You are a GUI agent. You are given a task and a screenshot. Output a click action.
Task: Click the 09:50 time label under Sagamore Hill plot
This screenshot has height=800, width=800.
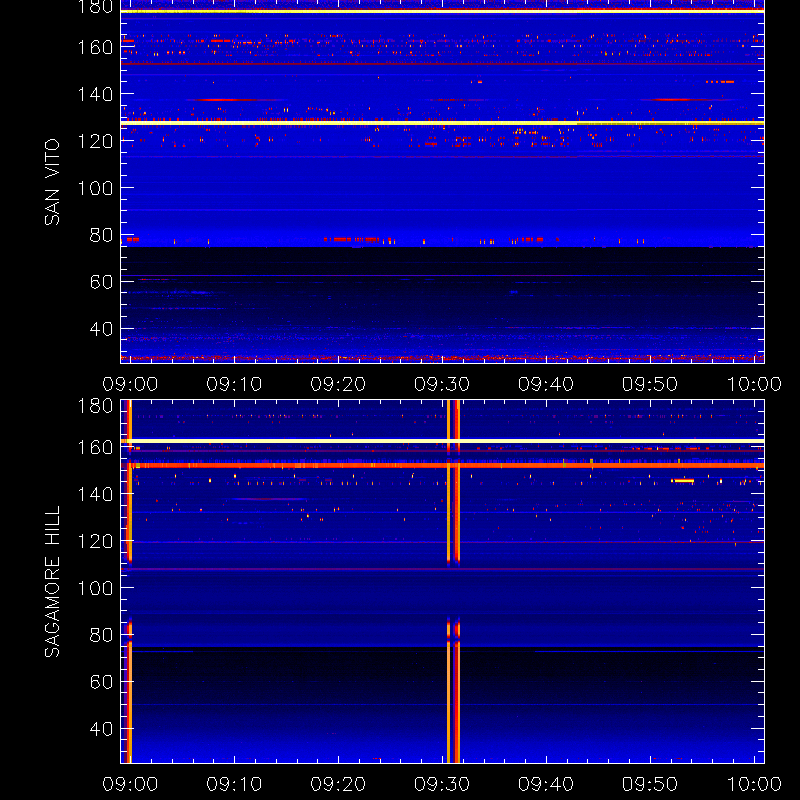tap(649, 784)
